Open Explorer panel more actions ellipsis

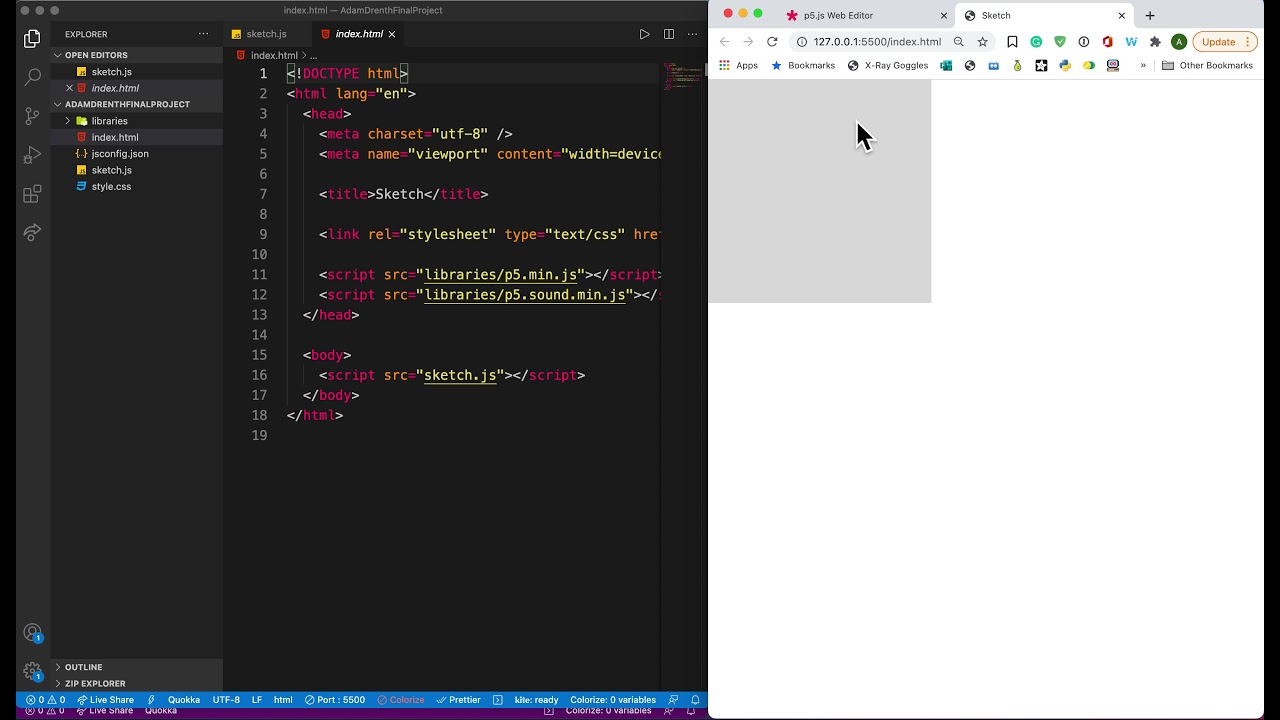click(x=204, y=34)
